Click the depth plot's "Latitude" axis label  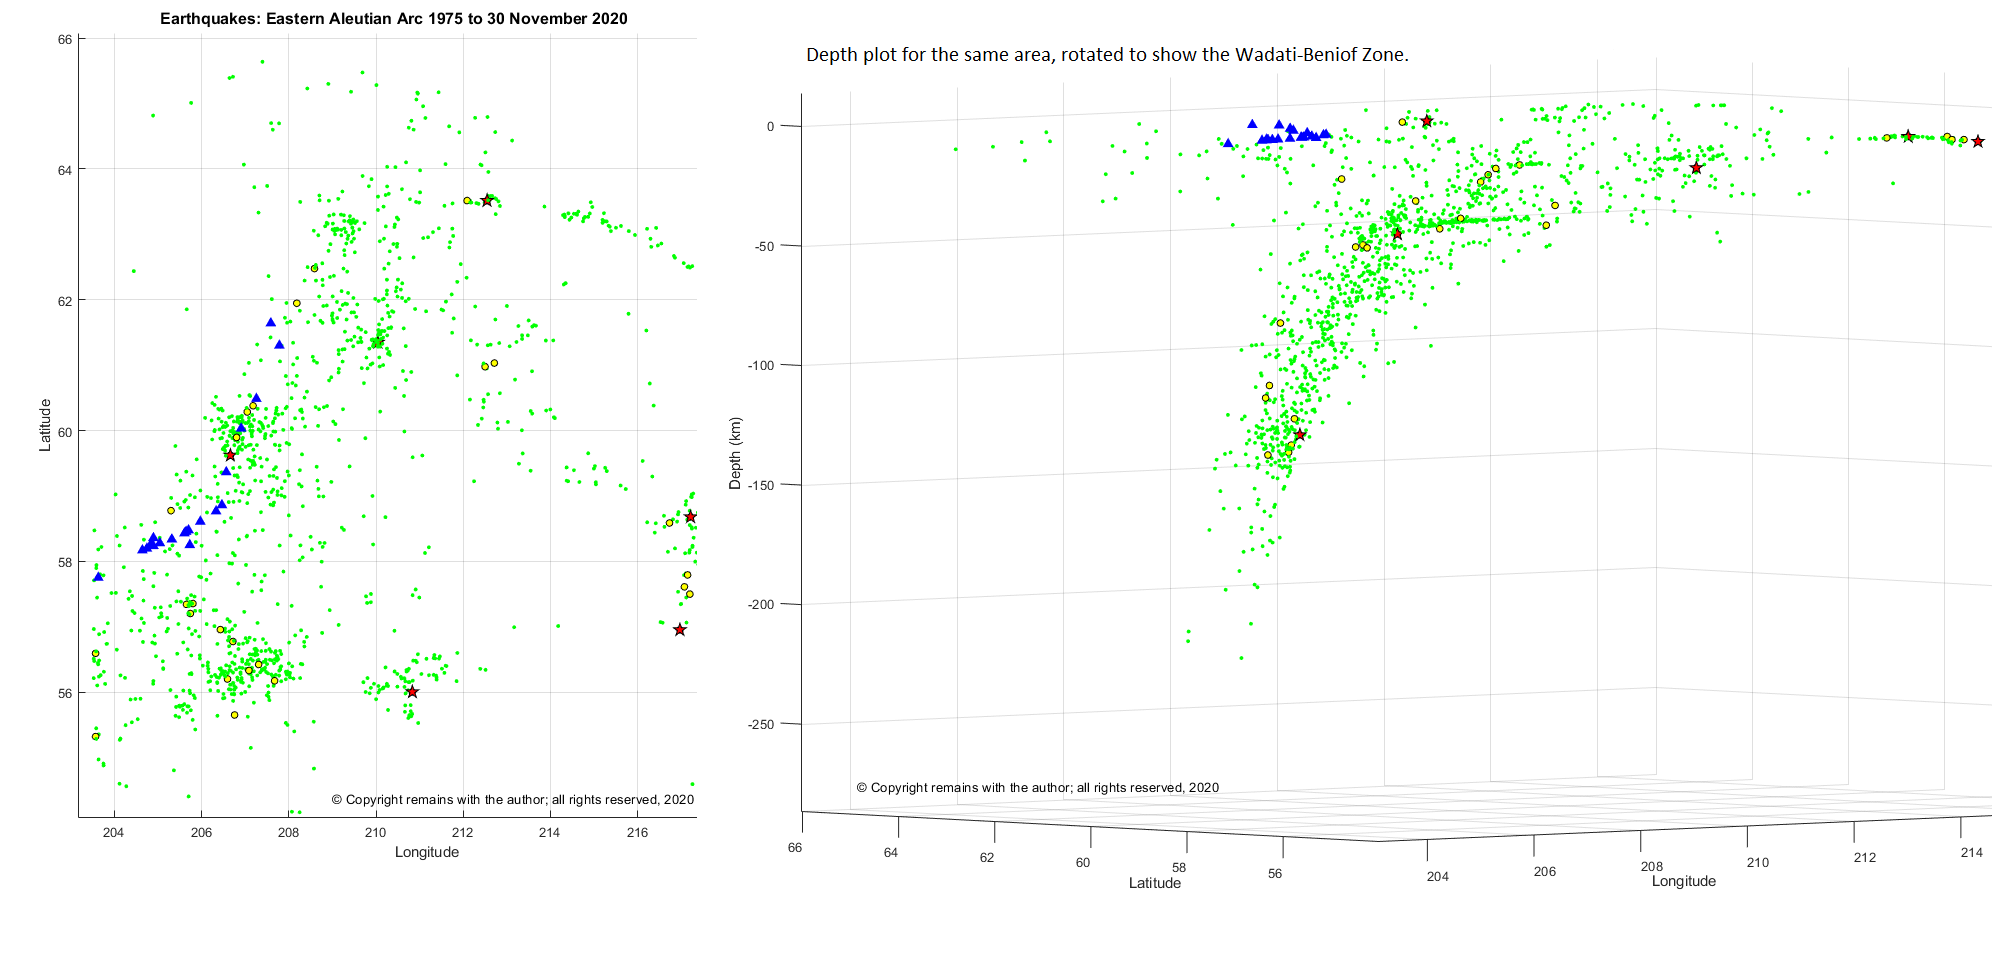click(x=1155, y=883)
